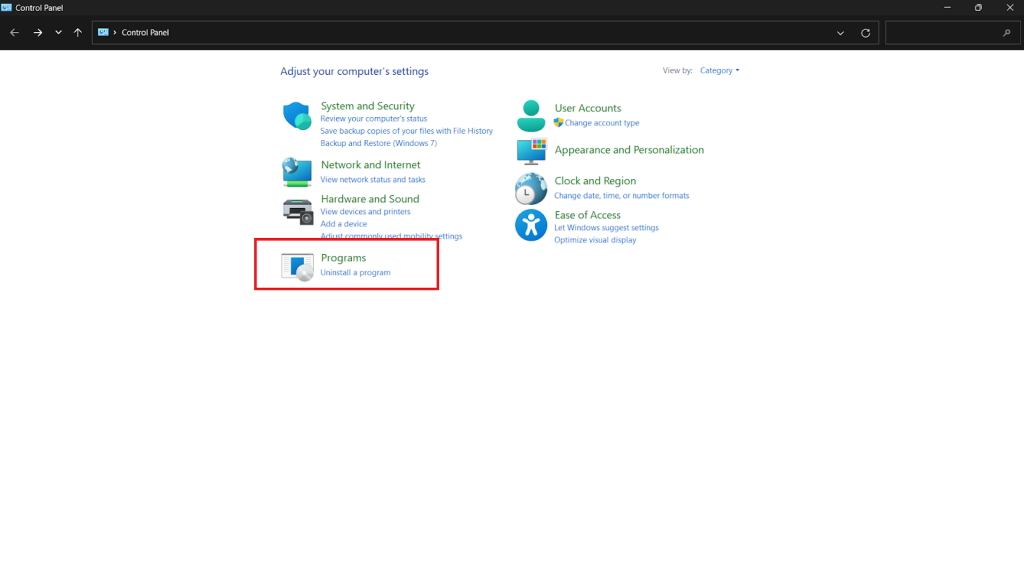Open the Hardware and Sound printer icon
1024x572 pixels.
pyautogui.click(x=298, y=212)
